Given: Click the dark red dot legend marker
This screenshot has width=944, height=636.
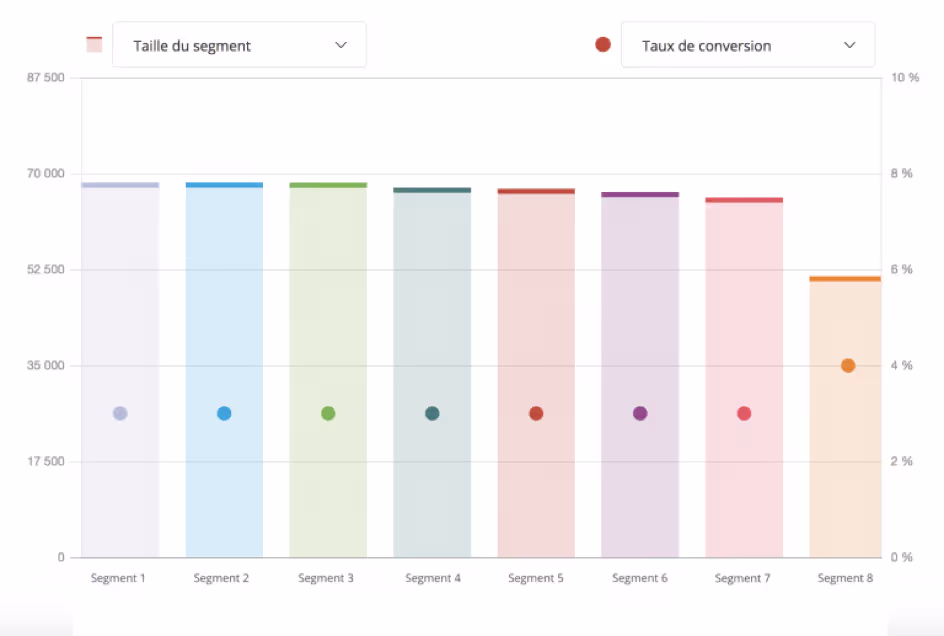Looking at the screenshot, I should pos(602,44).
